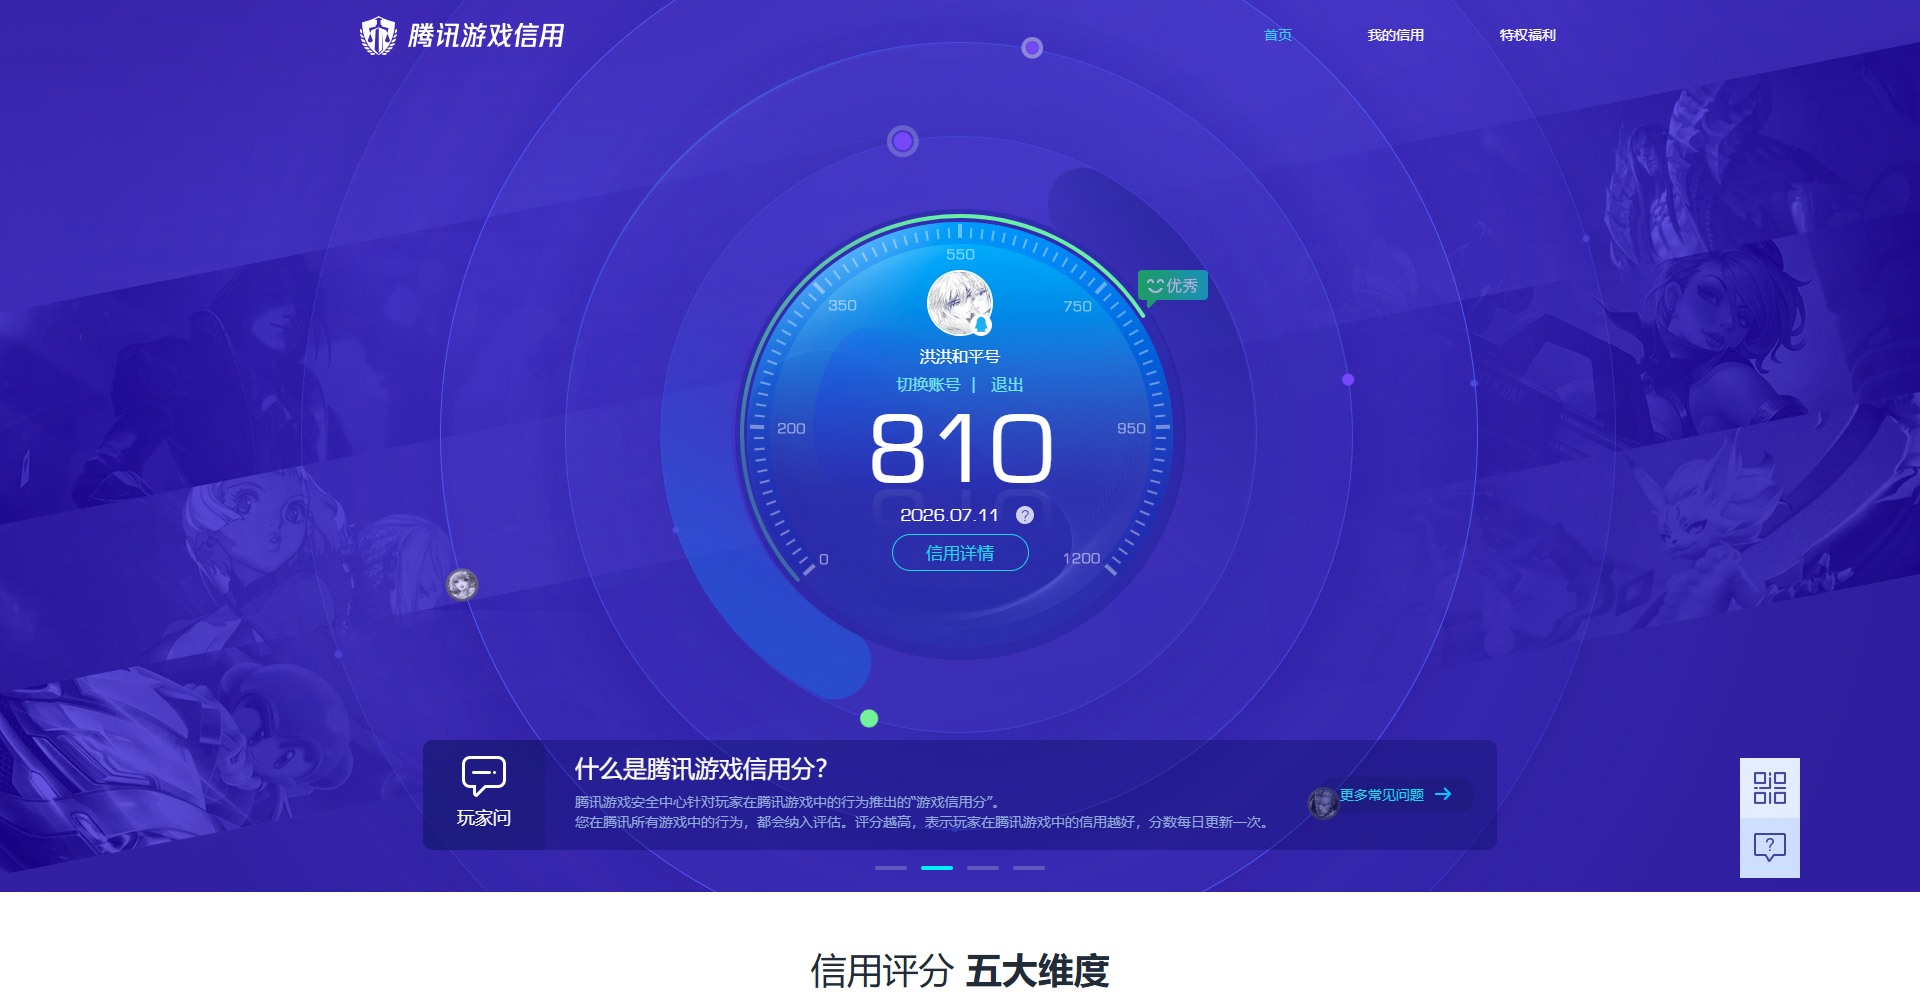Click the small avatar icon on the orbit ring
Screen dimensions: 1920x998
tap(462, 584)
